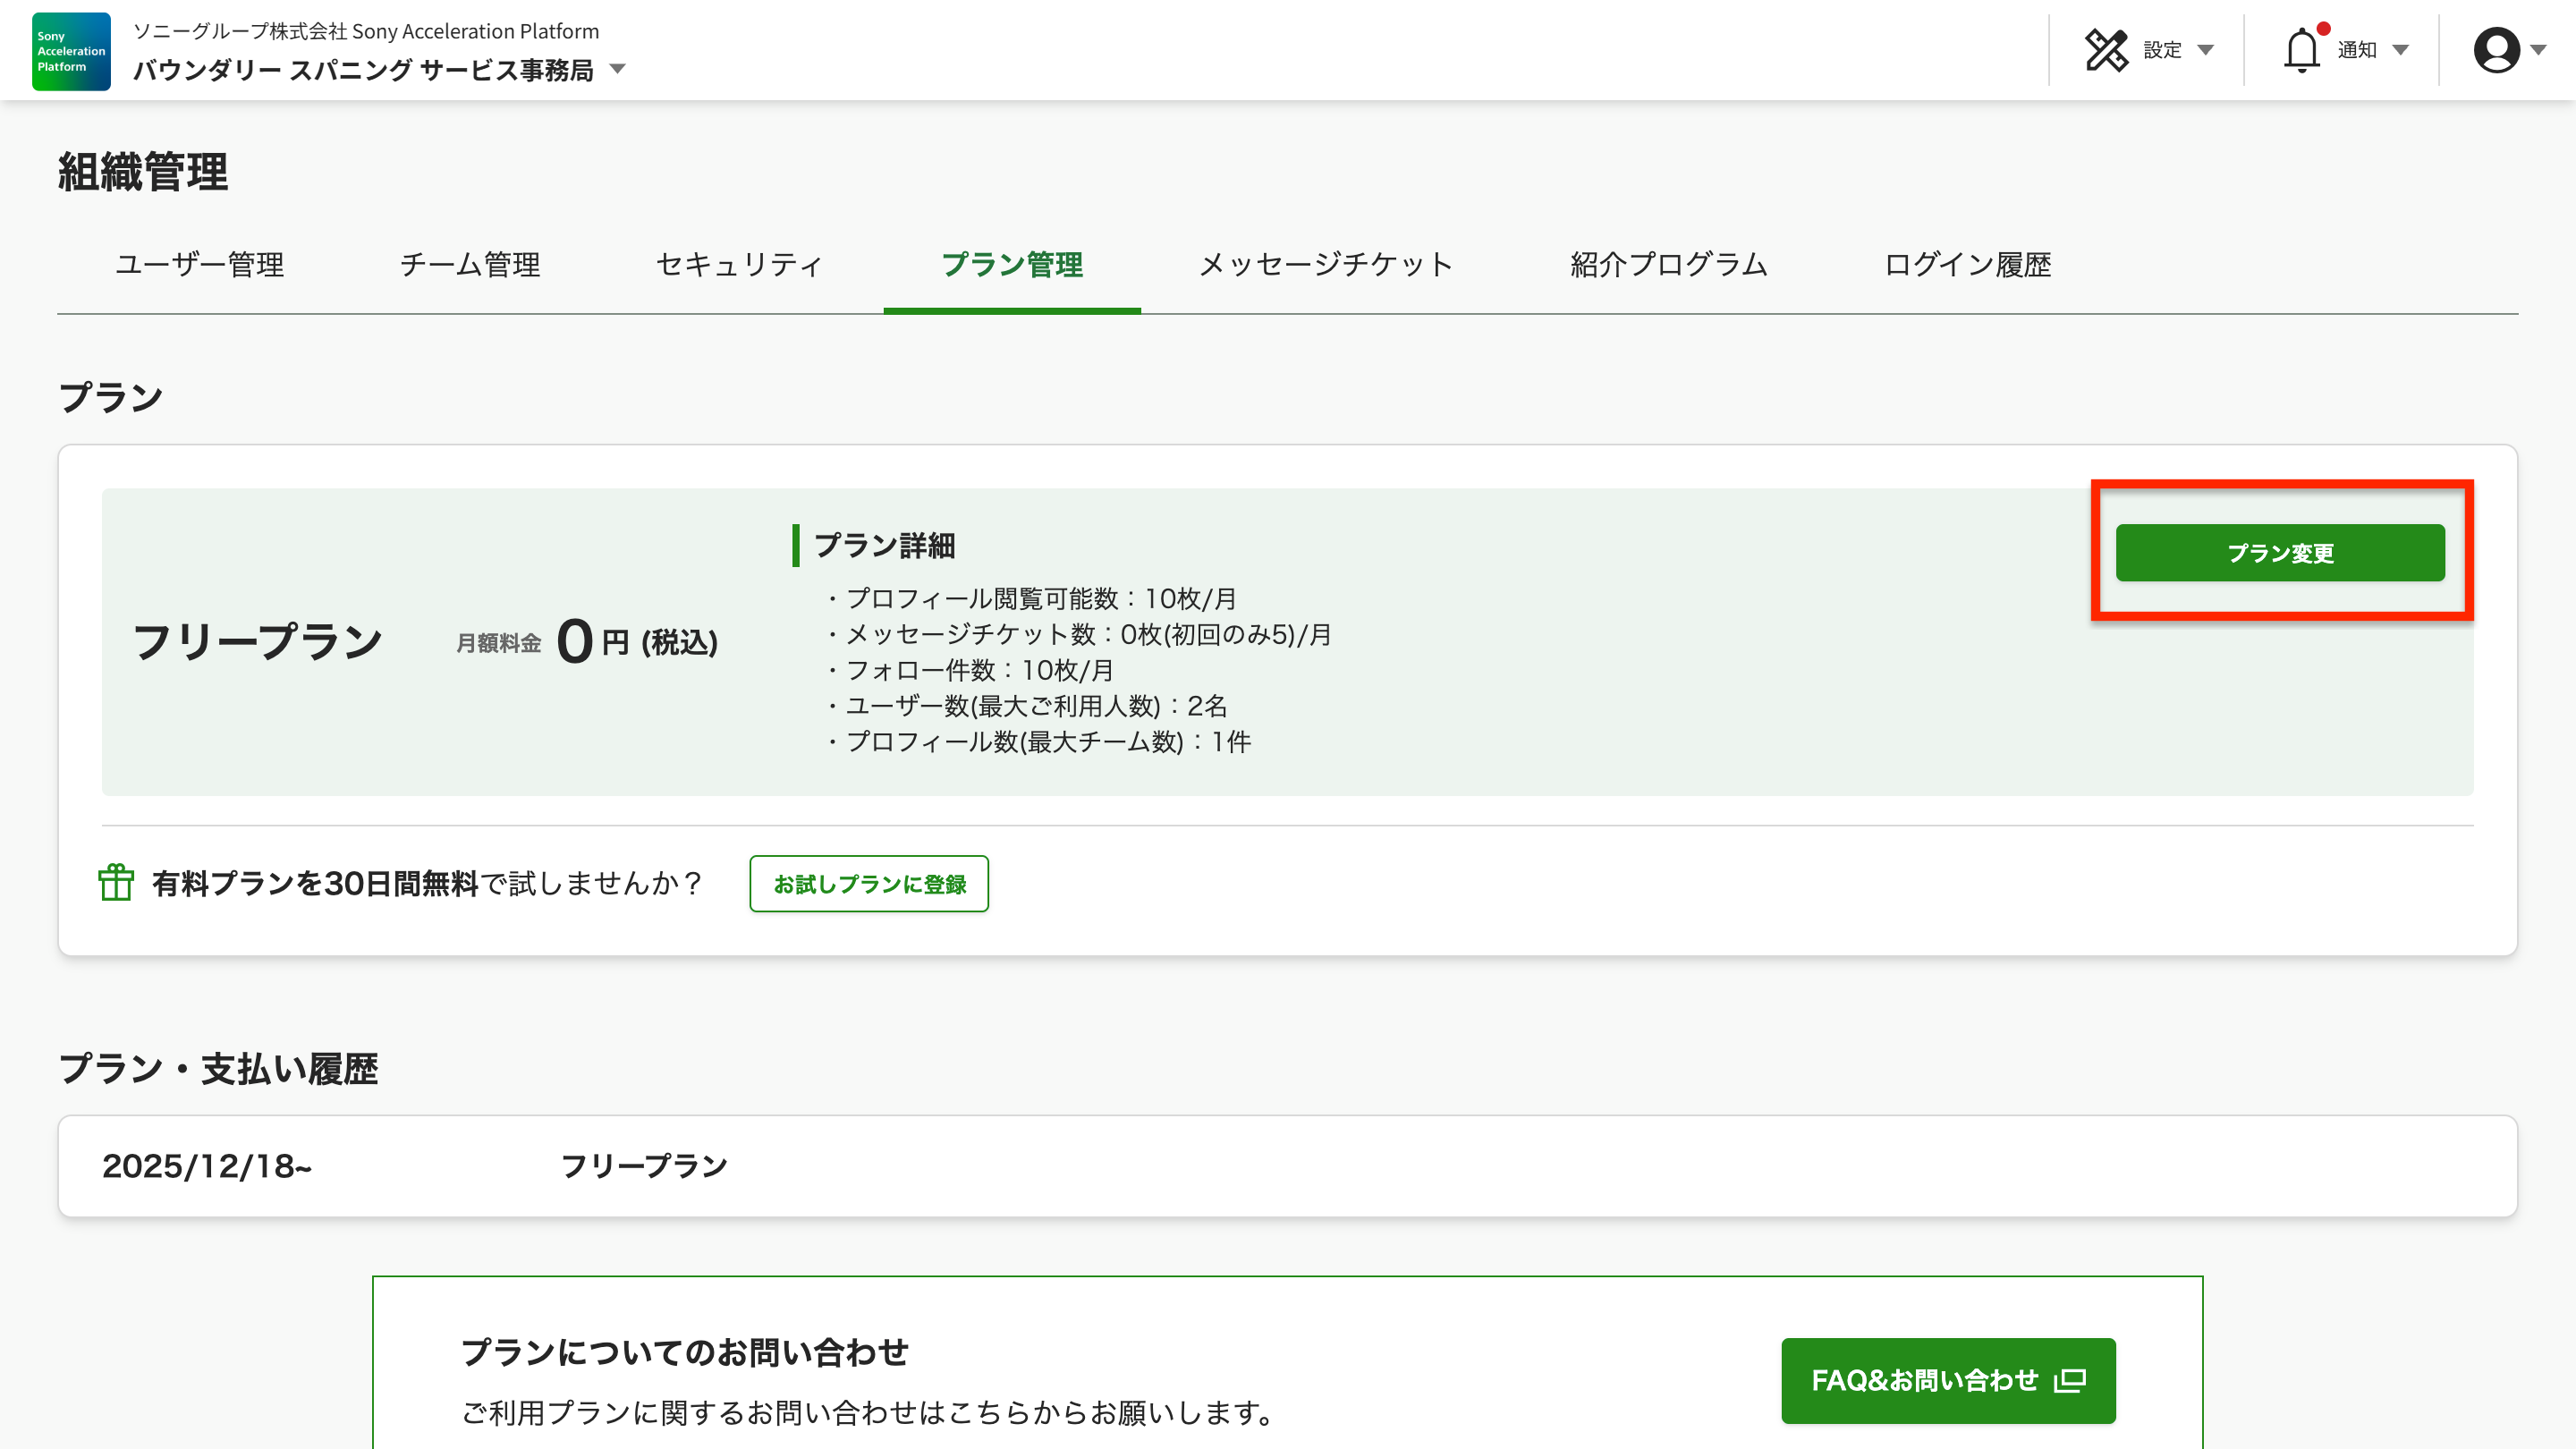
Task: Go to the 紹介プログラム tab
Action: point(1668,265)
